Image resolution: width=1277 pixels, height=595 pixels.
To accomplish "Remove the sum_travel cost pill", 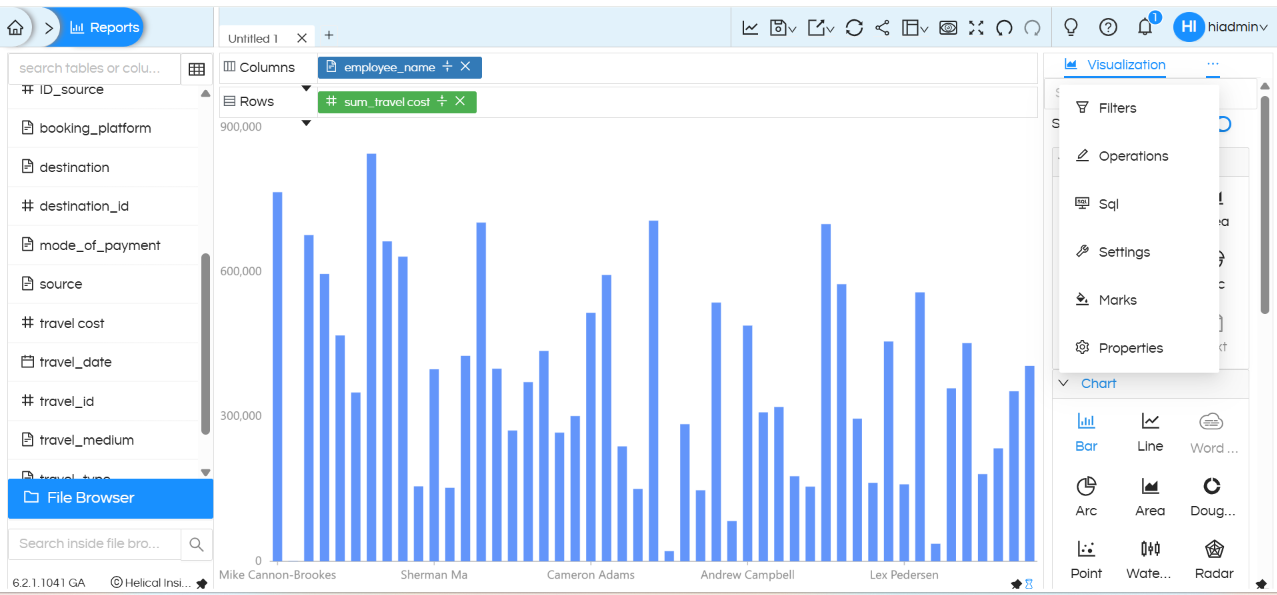I will 460,101.
